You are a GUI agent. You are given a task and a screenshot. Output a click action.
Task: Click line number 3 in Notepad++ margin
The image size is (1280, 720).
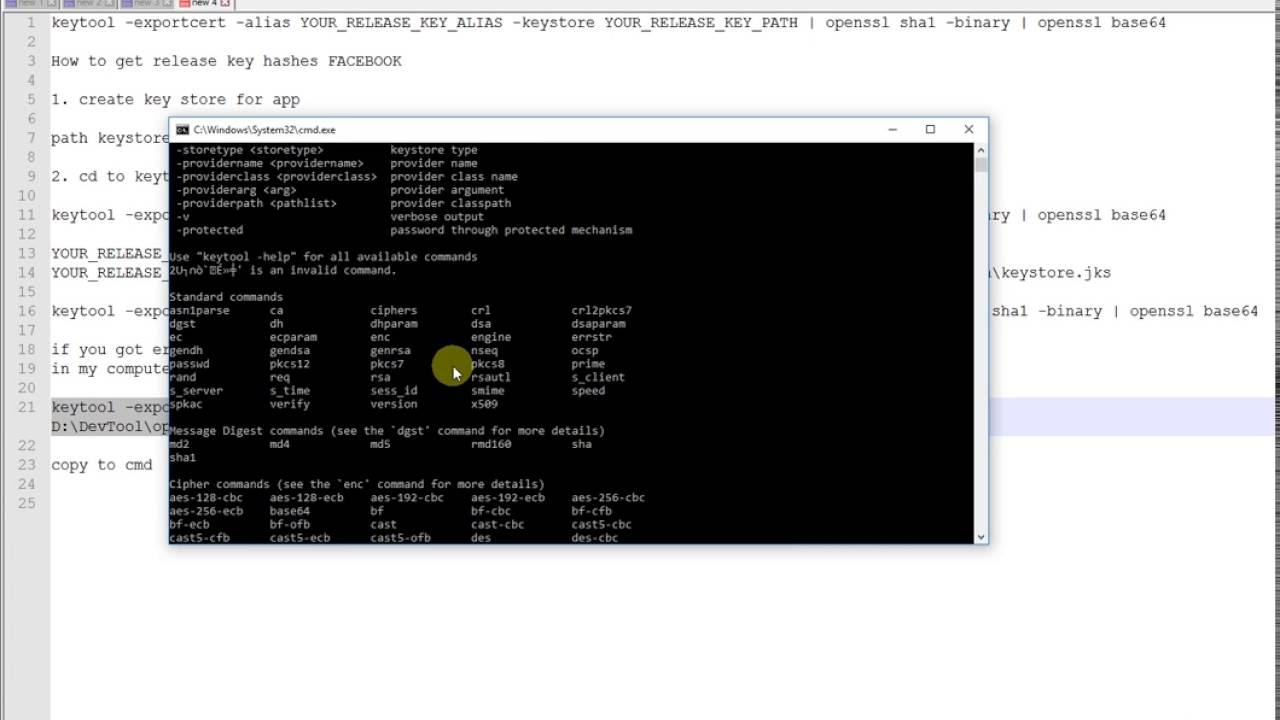(x=31, y=61)
